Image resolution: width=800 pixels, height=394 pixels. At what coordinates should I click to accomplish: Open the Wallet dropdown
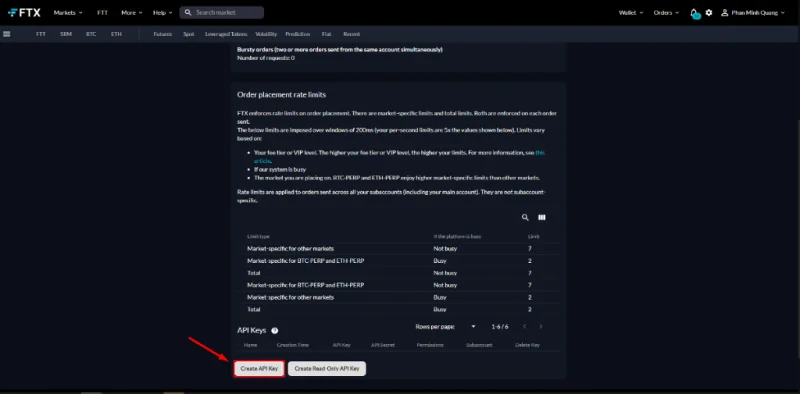(631, 13)
